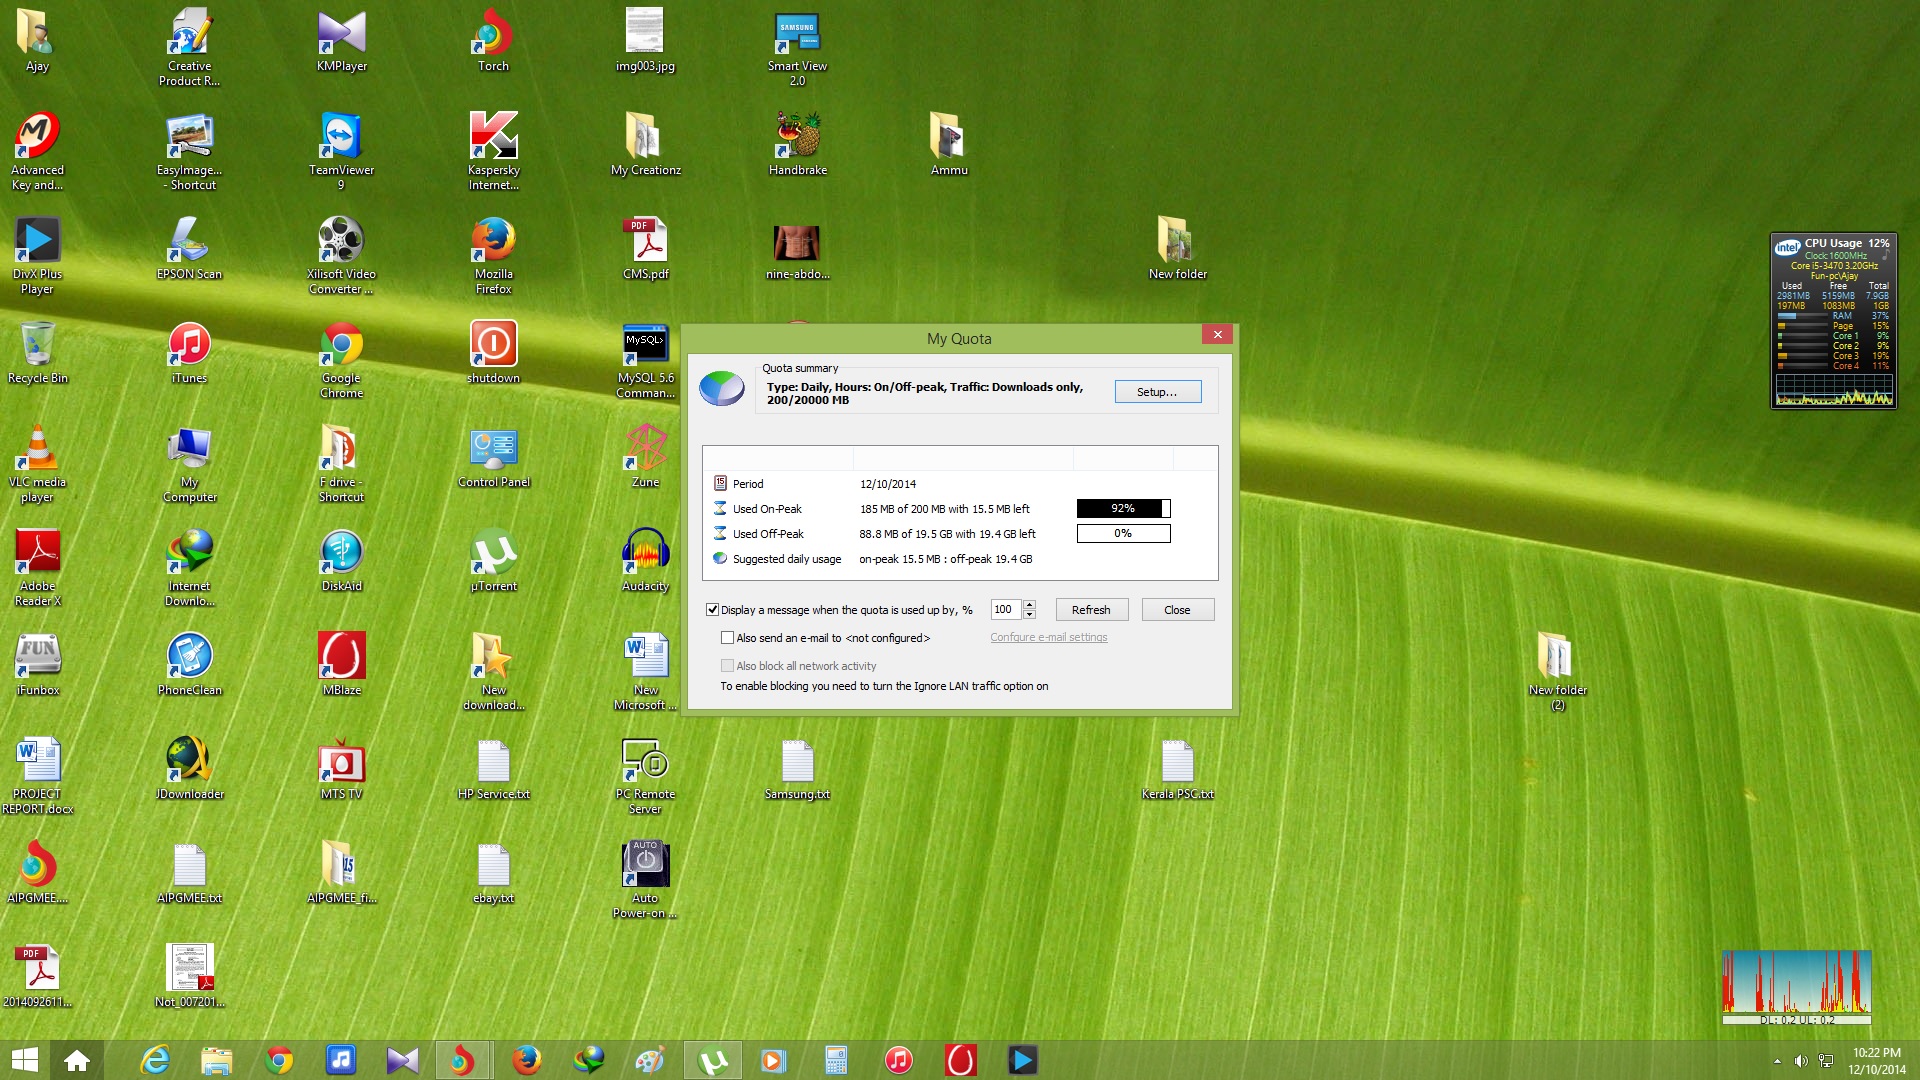
Task: Close My Quota with the red X
Action: (x=1217, y=335)
